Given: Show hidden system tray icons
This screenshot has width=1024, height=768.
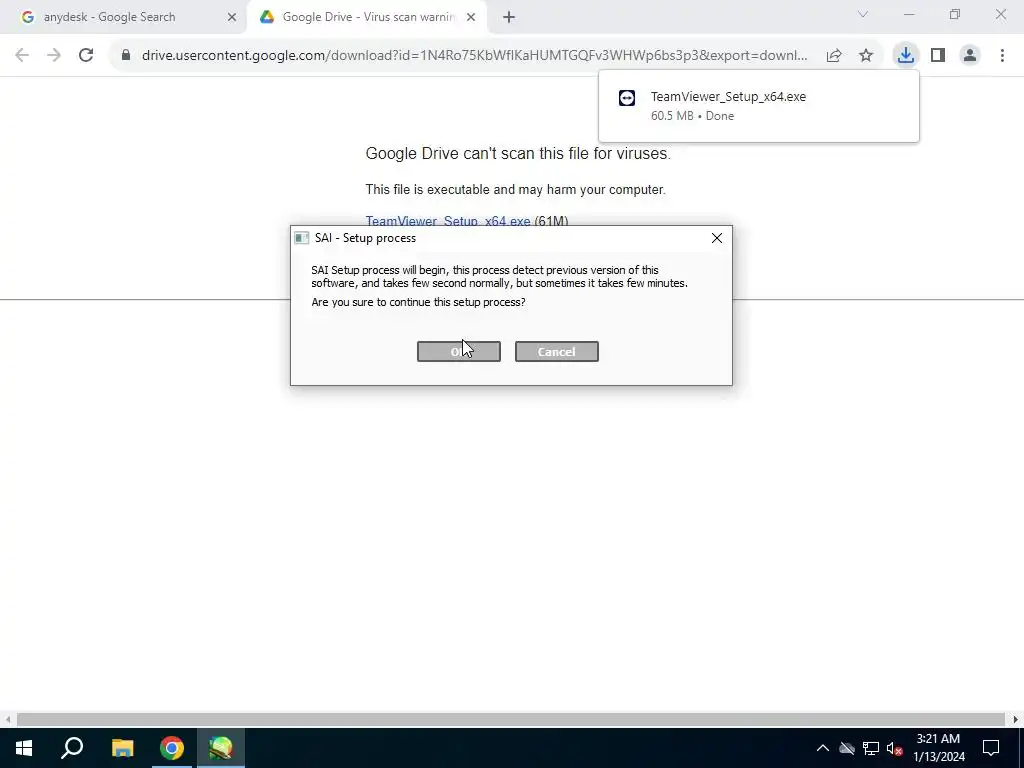Looking at the screenshot, I should click(823, 748).
